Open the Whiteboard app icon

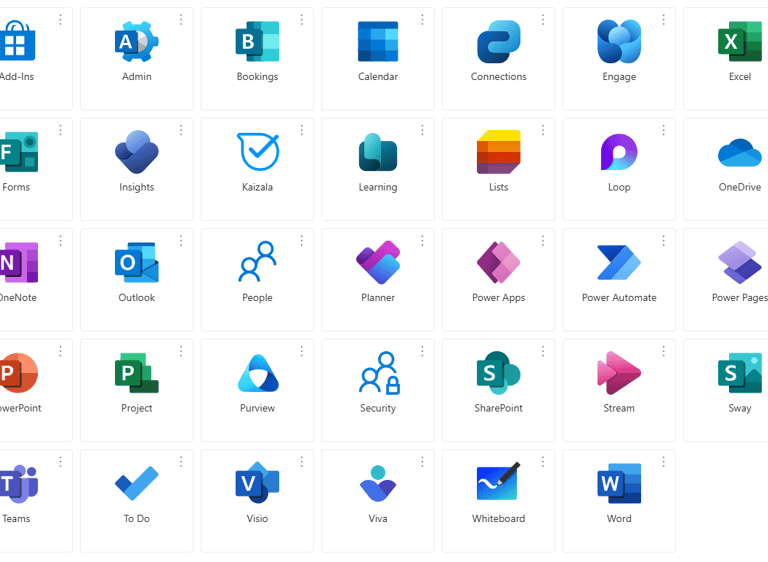click(499, 481)
